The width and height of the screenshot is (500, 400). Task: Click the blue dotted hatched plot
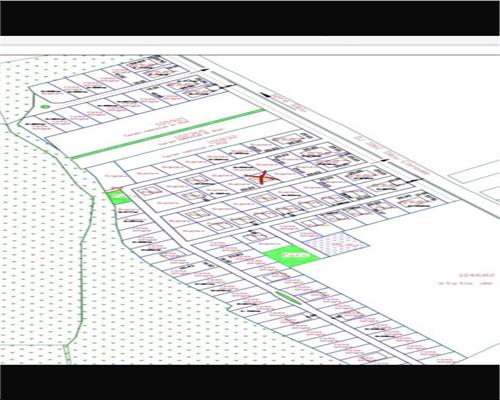(x=337, y=245)
